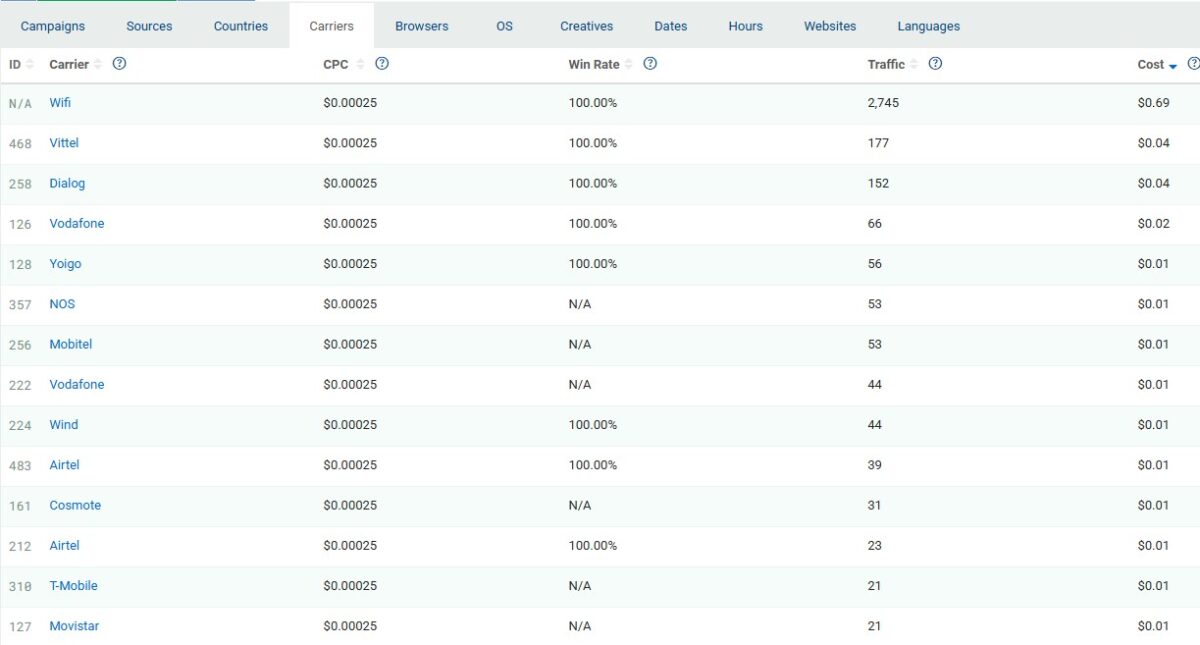Select N/A ID in Wifi row

click(x=20, y=103)
